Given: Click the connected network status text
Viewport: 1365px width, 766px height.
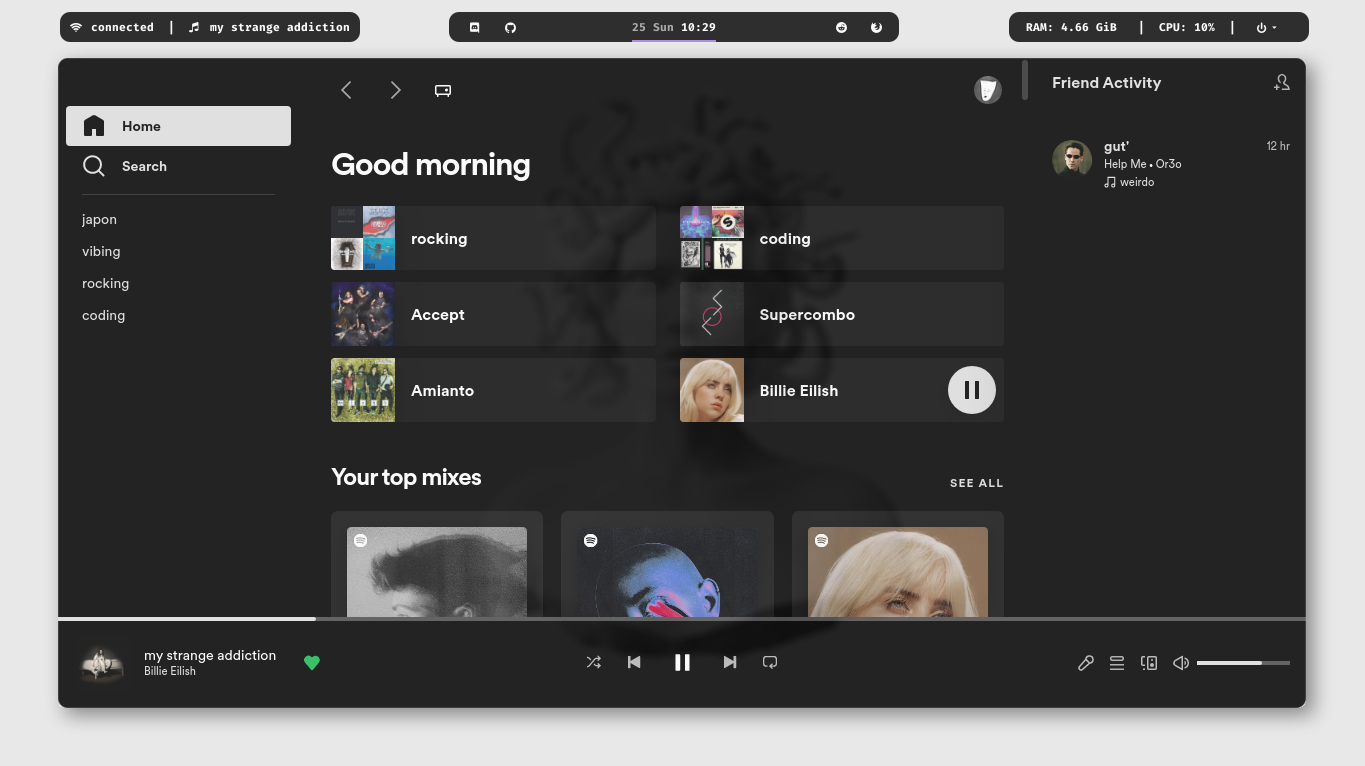Looking at the screenshot, I should point(122,27).
